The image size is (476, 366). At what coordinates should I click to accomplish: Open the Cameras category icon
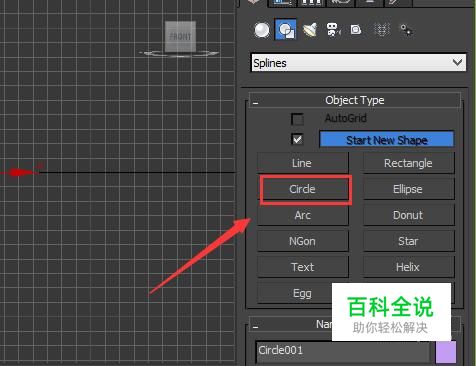[x=334, y=30]
